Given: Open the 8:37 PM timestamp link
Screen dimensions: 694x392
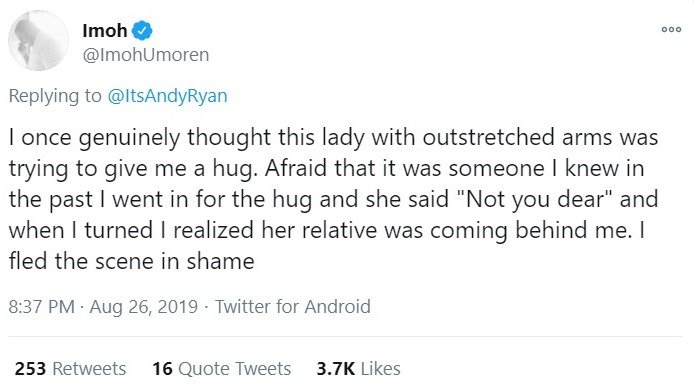Looking at the screenshot, I should (42, 306).
